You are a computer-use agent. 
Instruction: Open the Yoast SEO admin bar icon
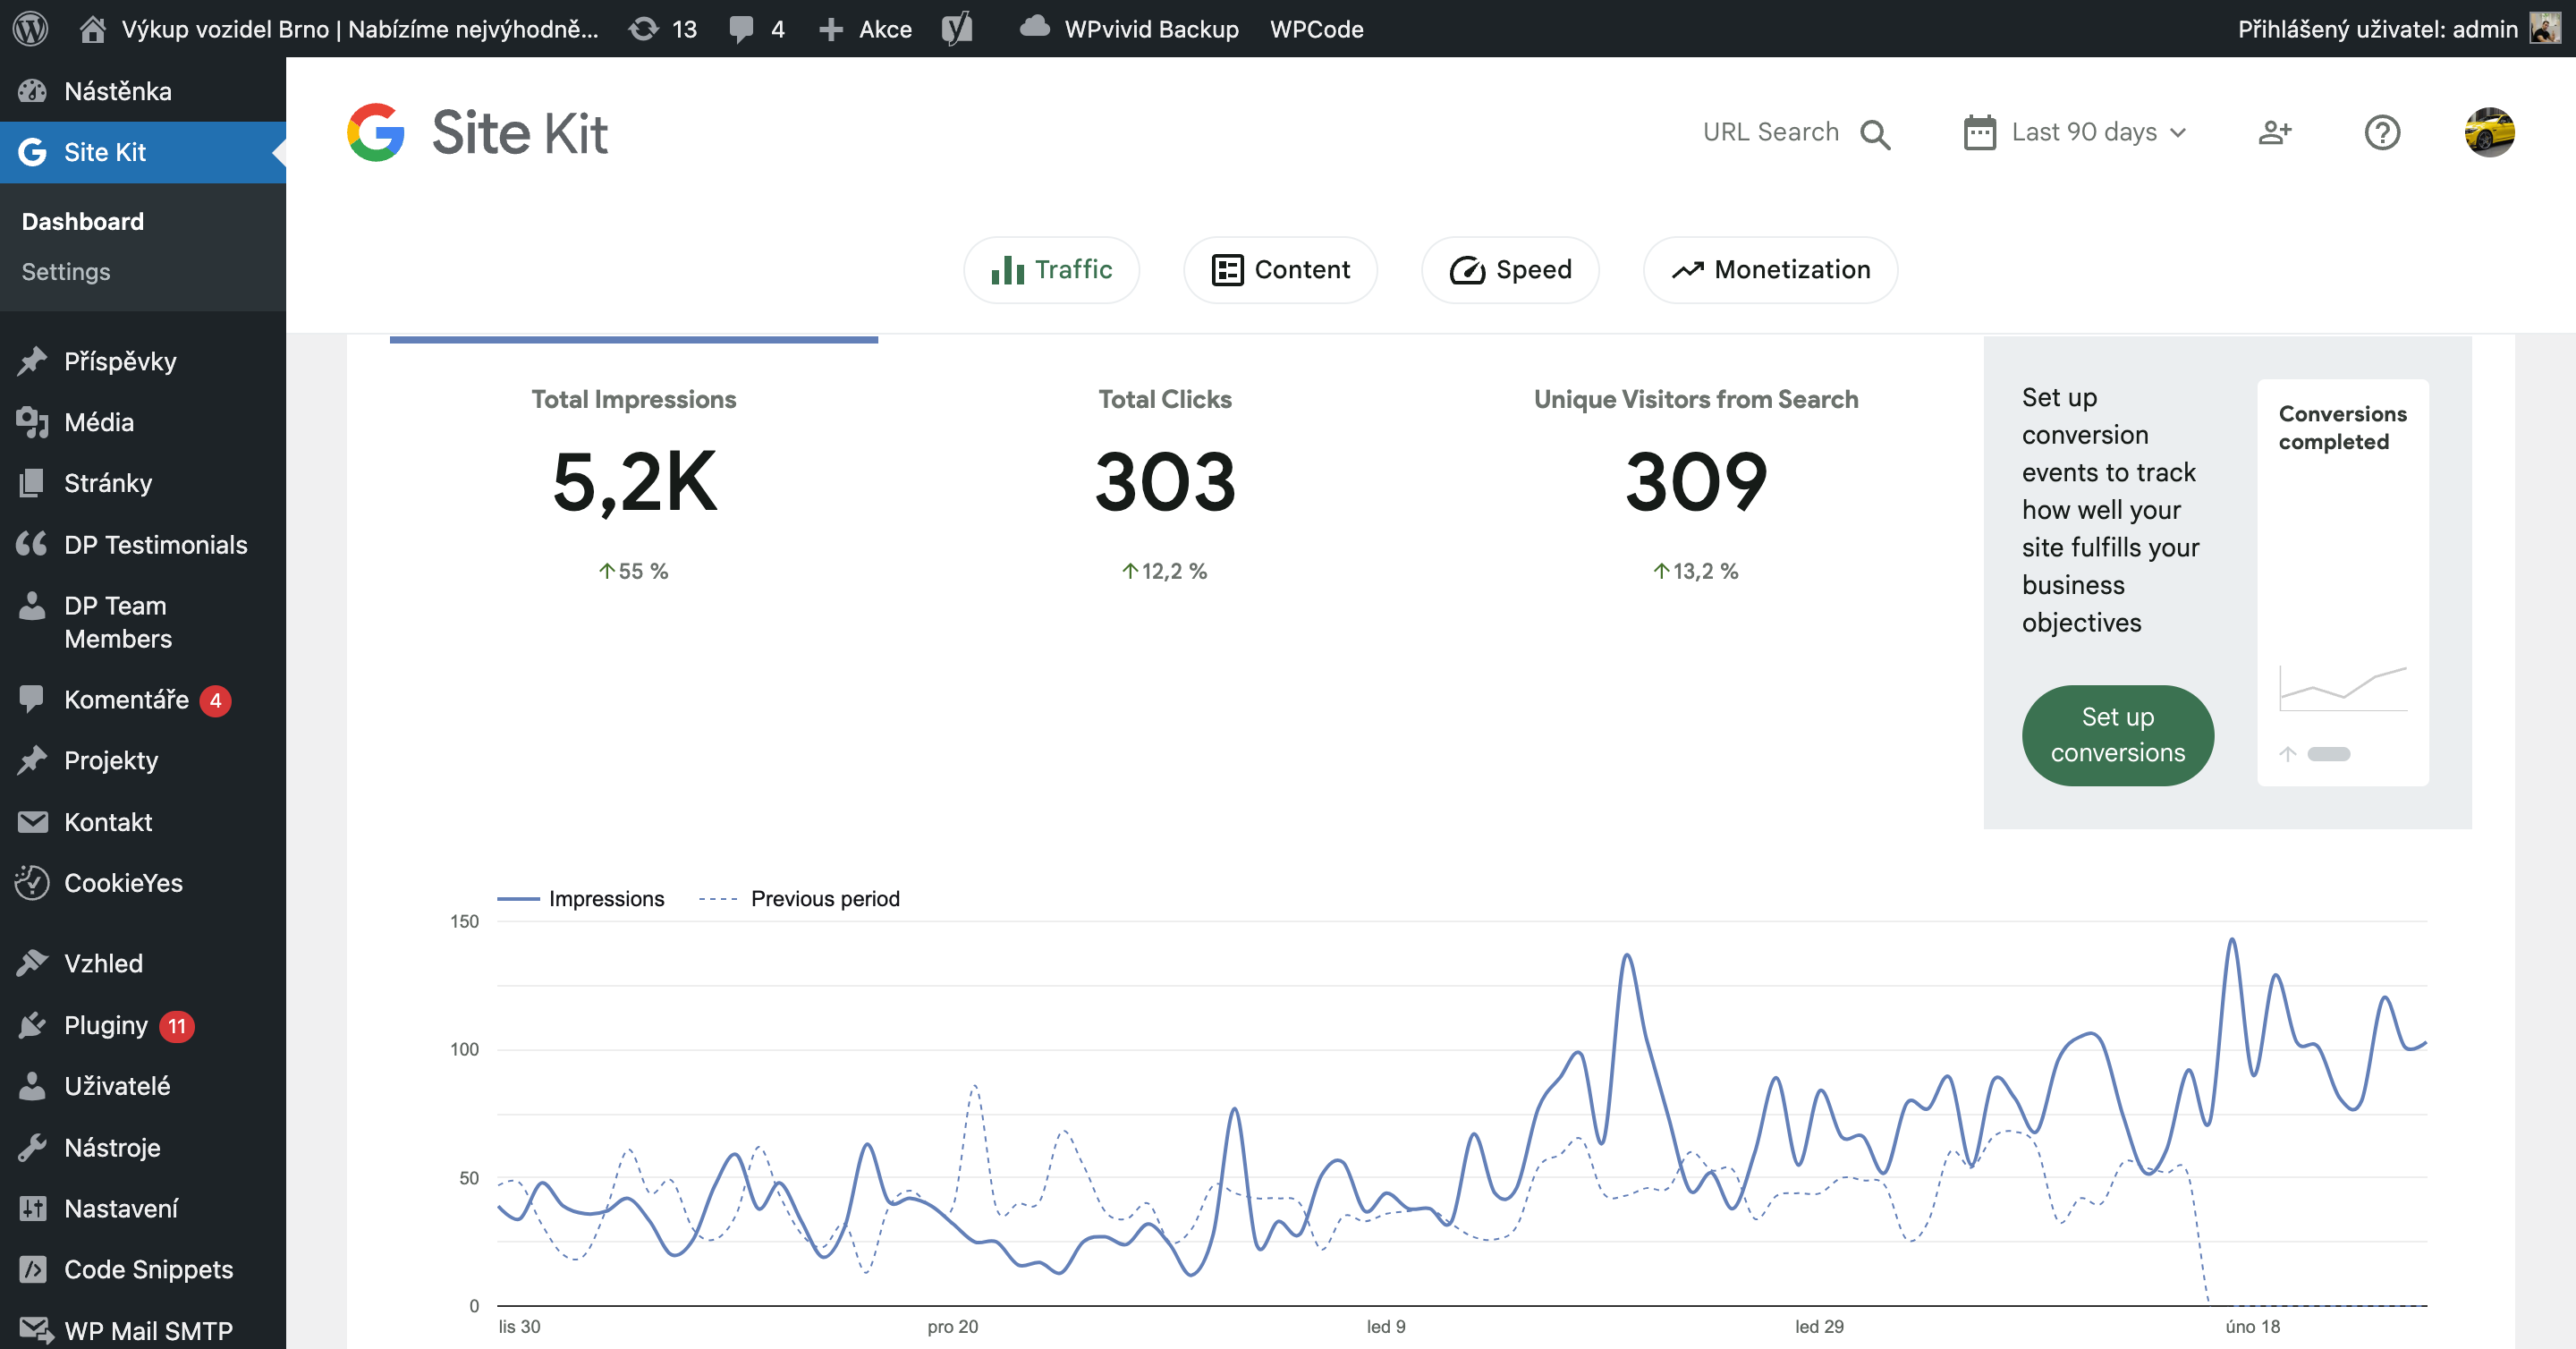click(957, 28)
